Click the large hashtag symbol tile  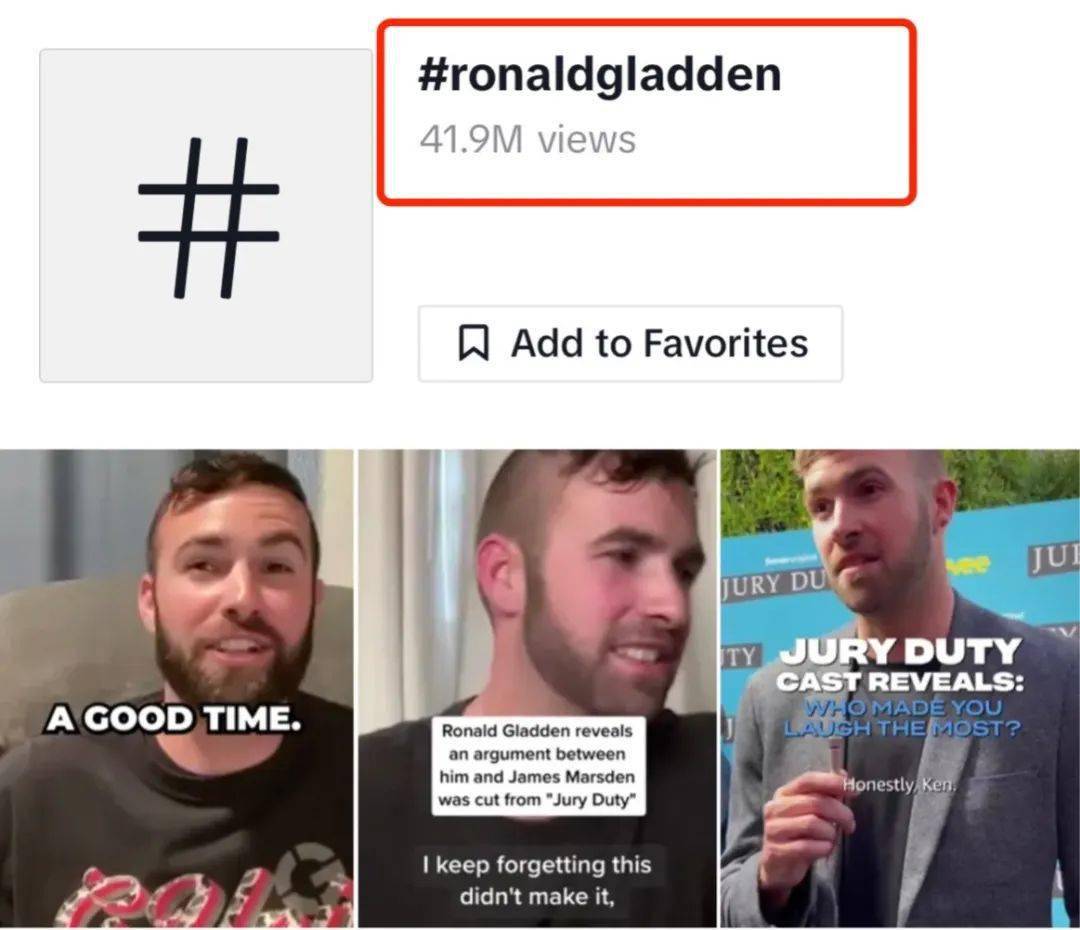coord(206,216)
